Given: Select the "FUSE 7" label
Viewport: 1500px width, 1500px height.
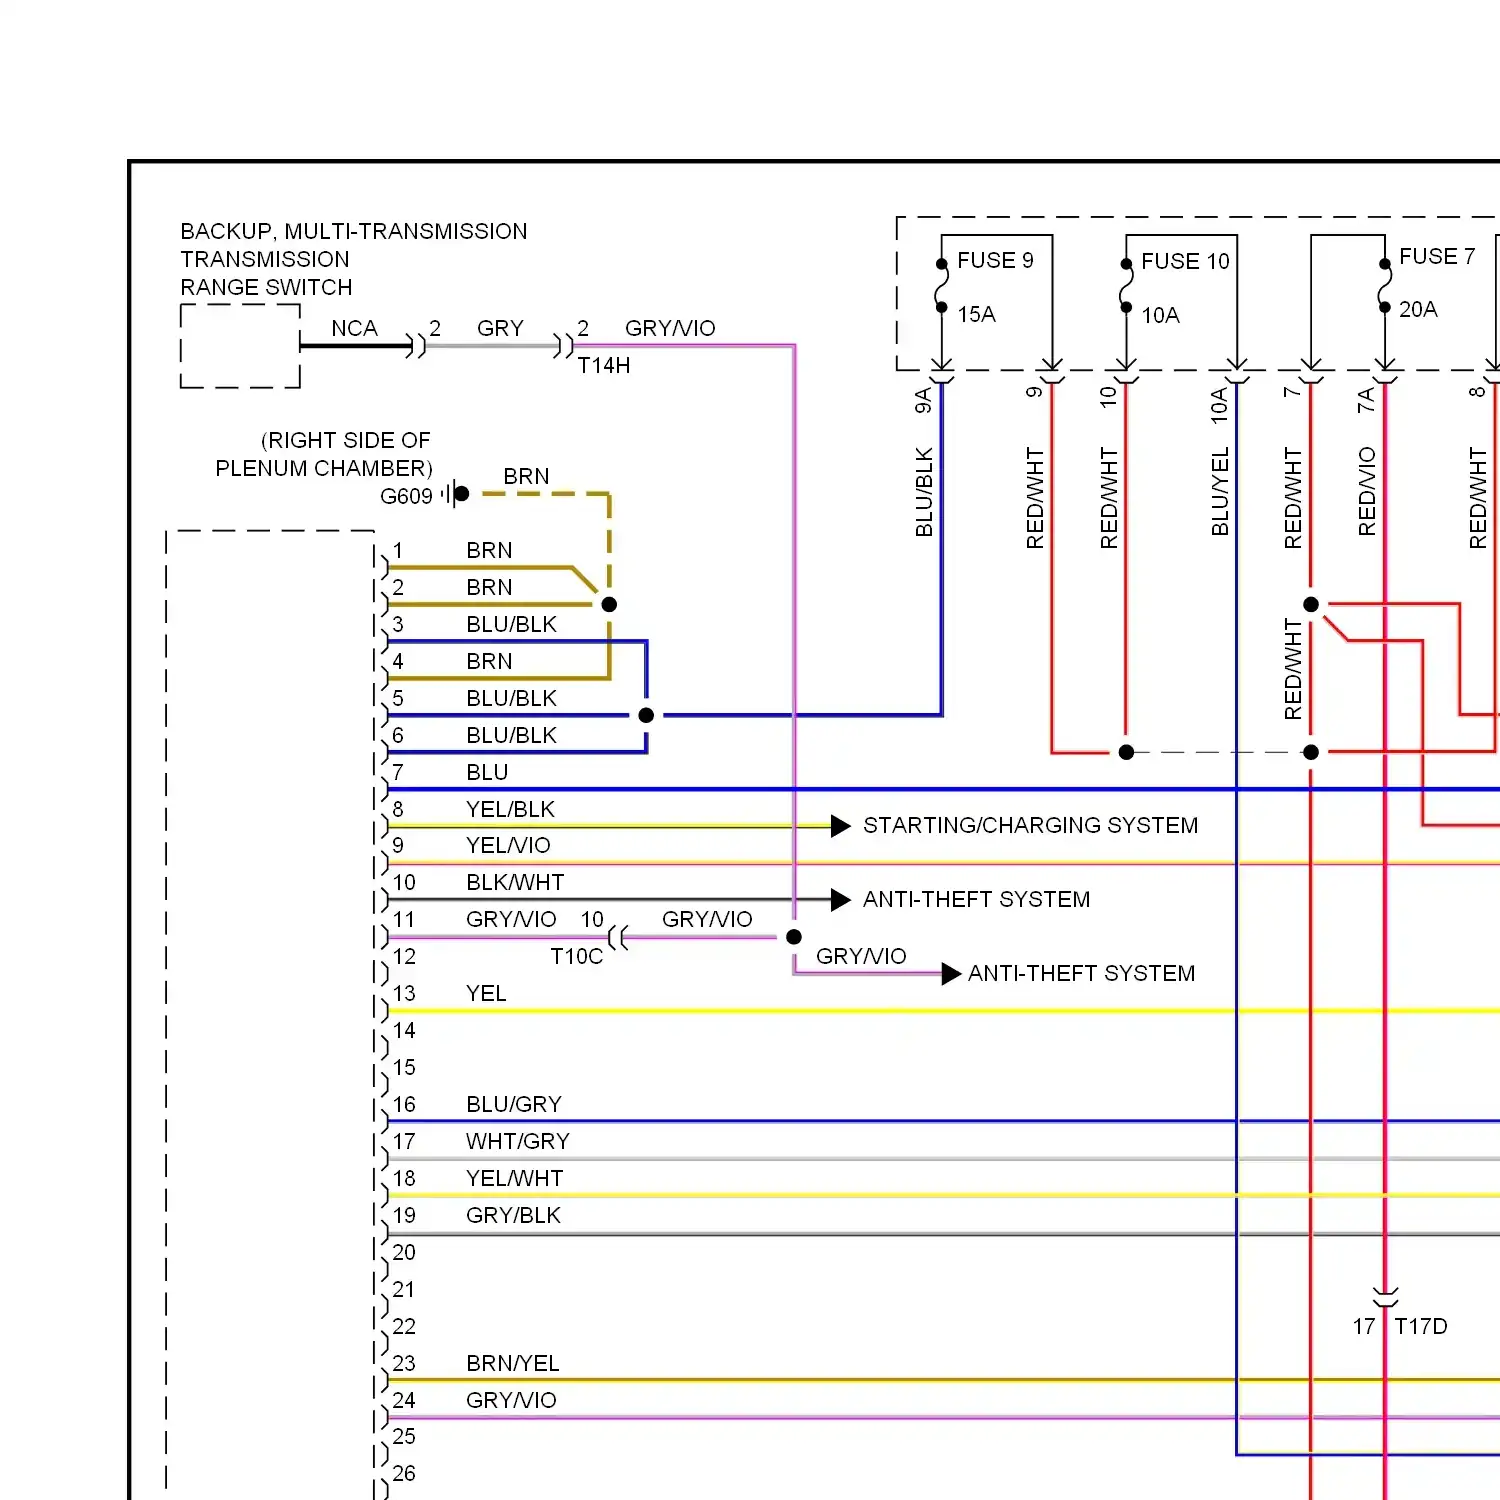Looking at the screenshot, I should coord(1437,256).
